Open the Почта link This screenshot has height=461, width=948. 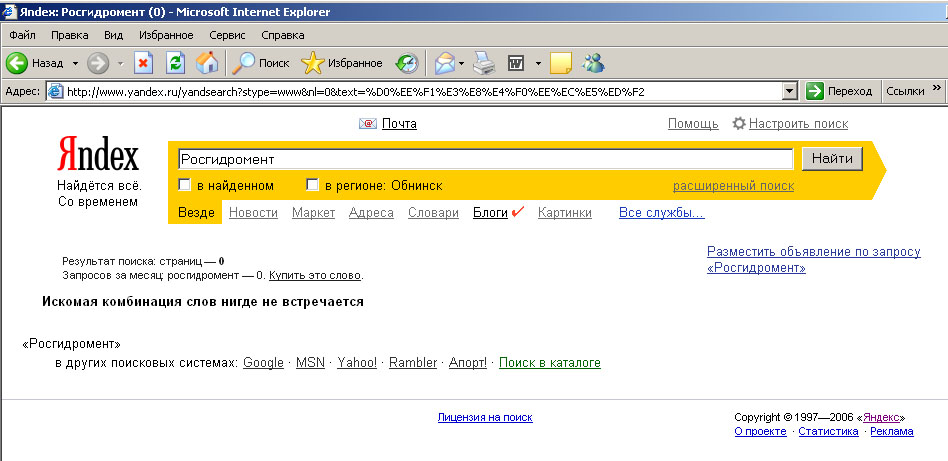click(x=399, y=124)
